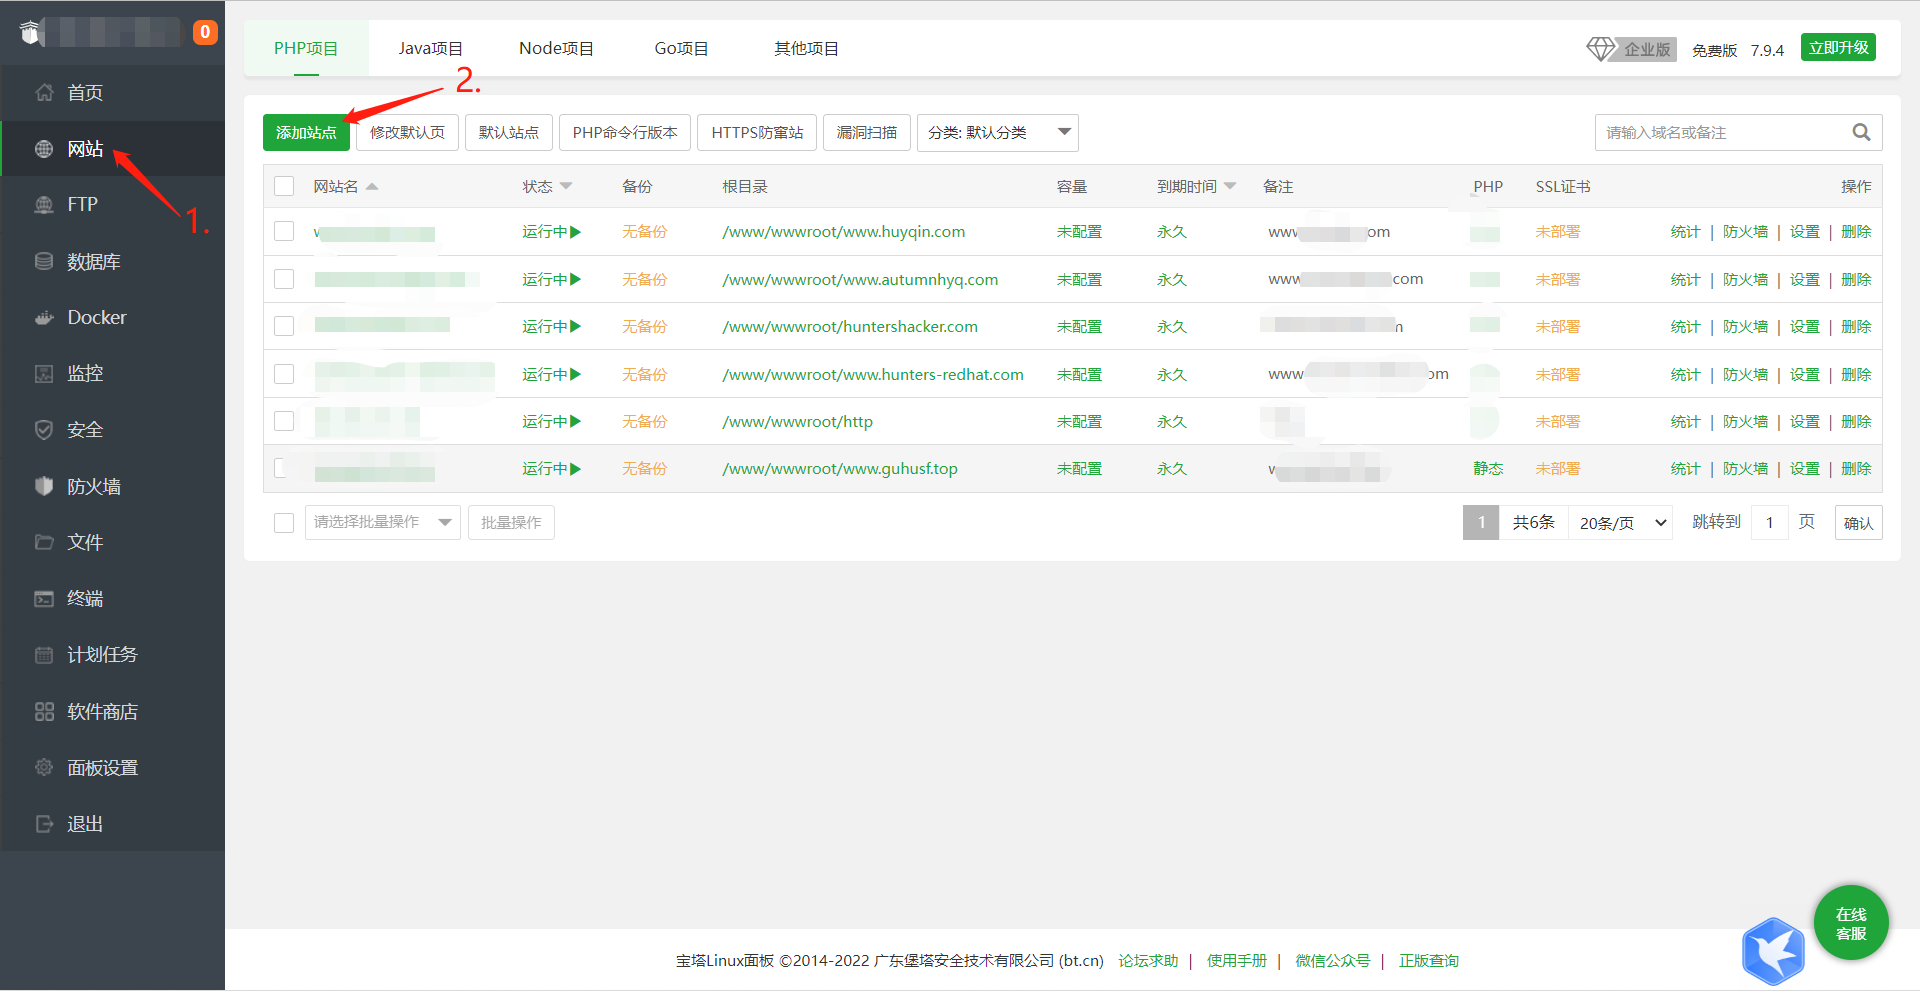Viewport: 1920px width, 991px height.
Task: Click the home icon in the sidebar
Action: coord(44,93)
